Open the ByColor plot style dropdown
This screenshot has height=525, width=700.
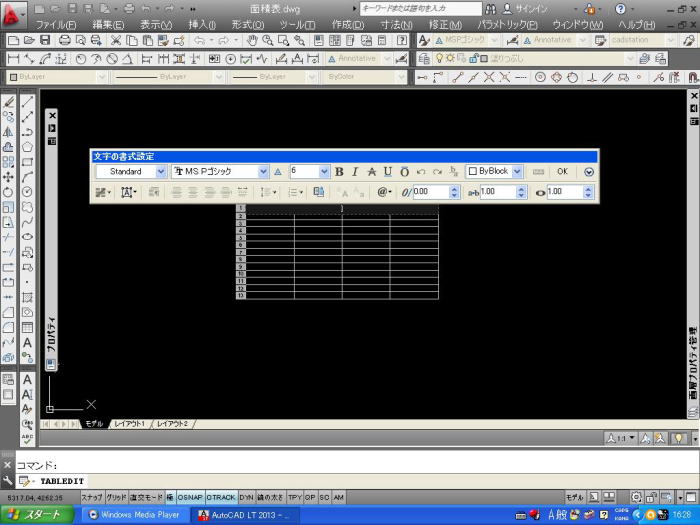point(401,77)
